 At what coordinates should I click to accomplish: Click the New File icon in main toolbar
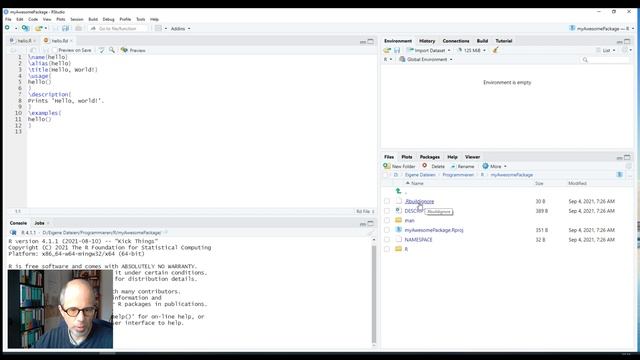click(x=7, y=28)
